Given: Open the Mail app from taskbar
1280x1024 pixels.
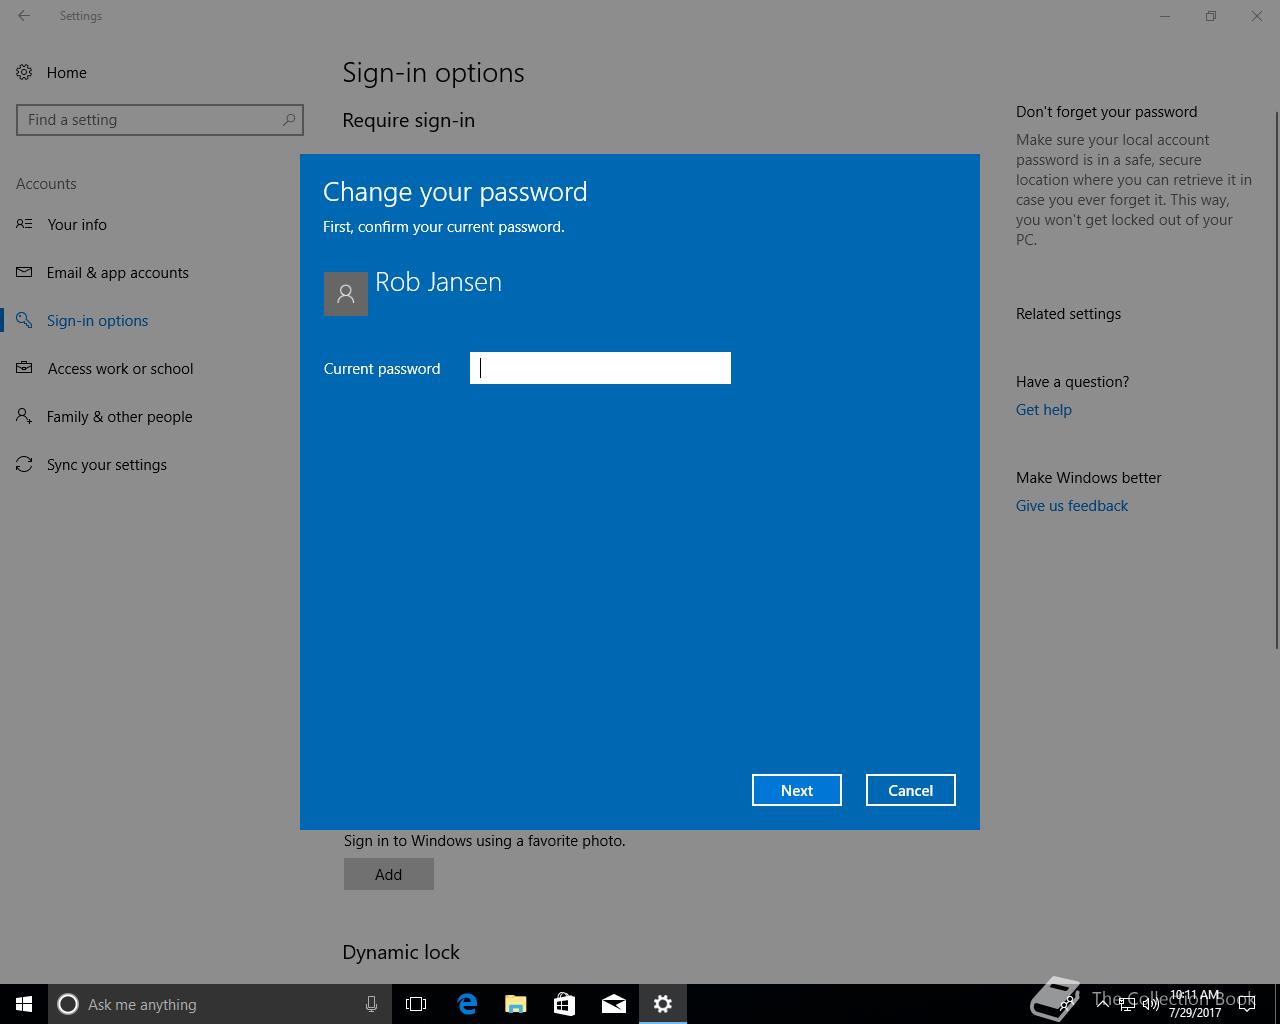Looking at the screenshot, I should [614, 1004].
